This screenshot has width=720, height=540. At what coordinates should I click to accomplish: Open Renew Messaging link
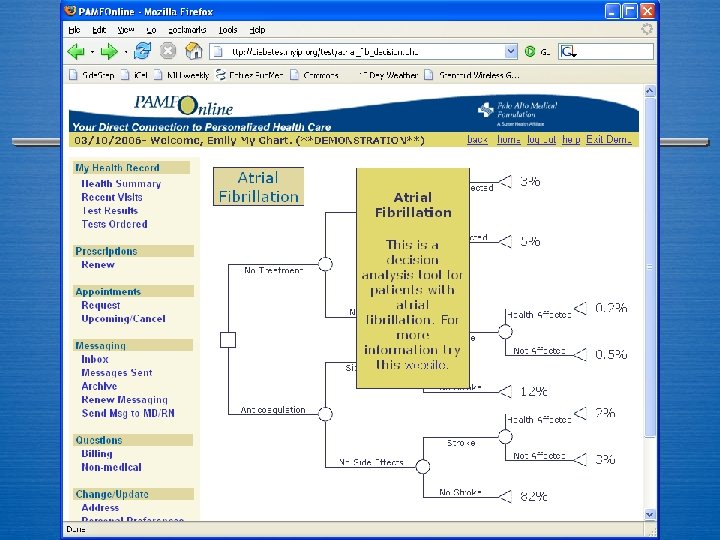click(124, 399)
